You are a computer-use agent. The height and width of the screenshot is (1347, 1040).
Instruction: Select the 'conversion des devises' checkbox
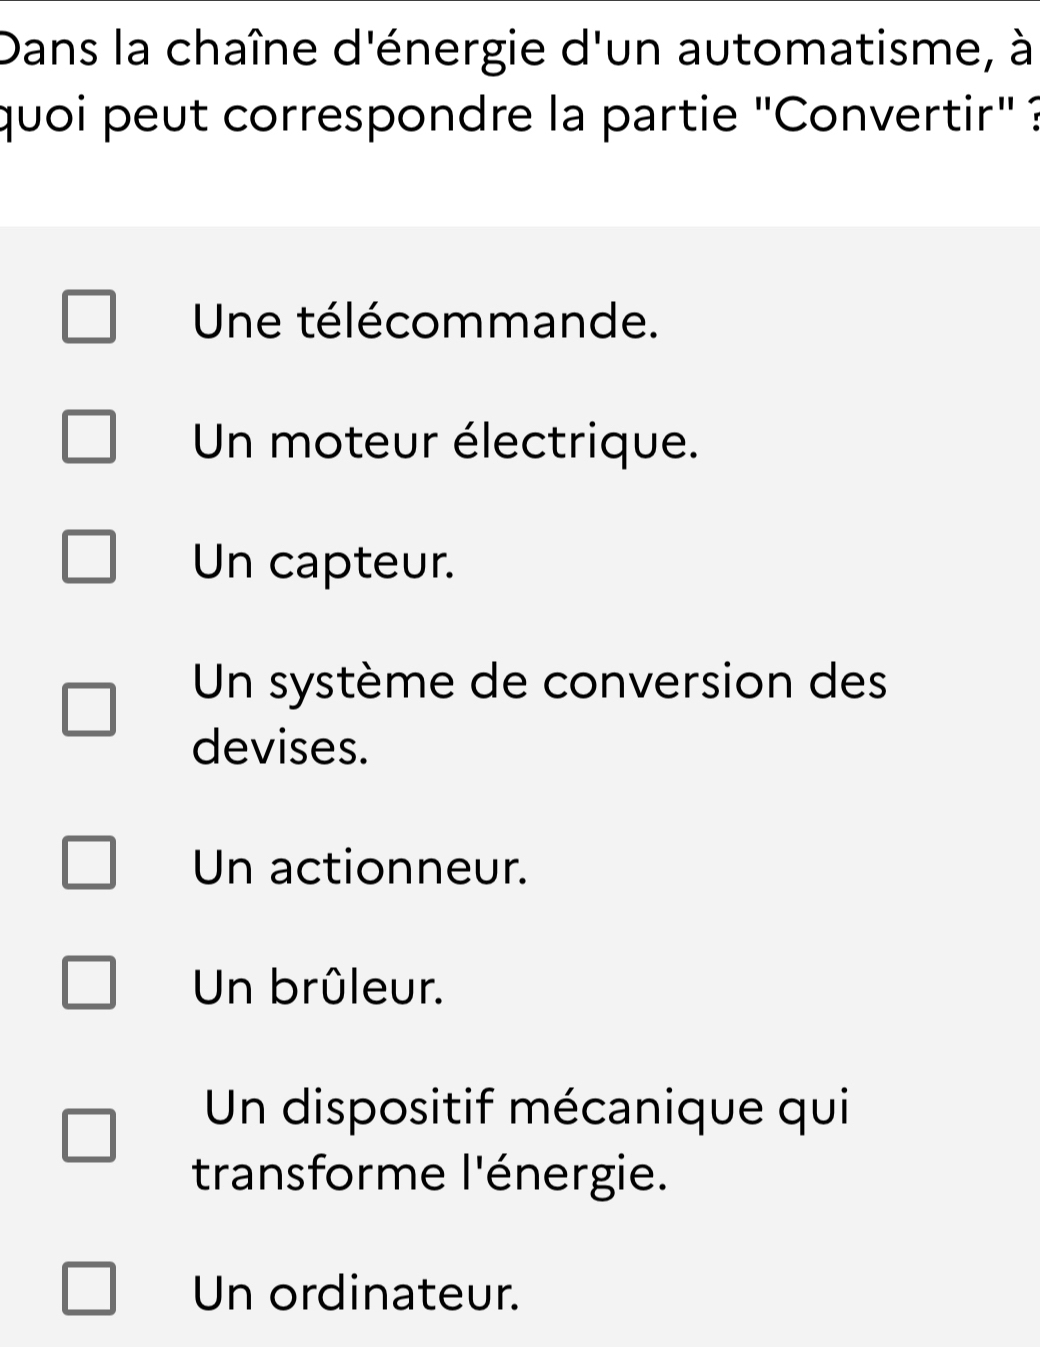point(89,709)
